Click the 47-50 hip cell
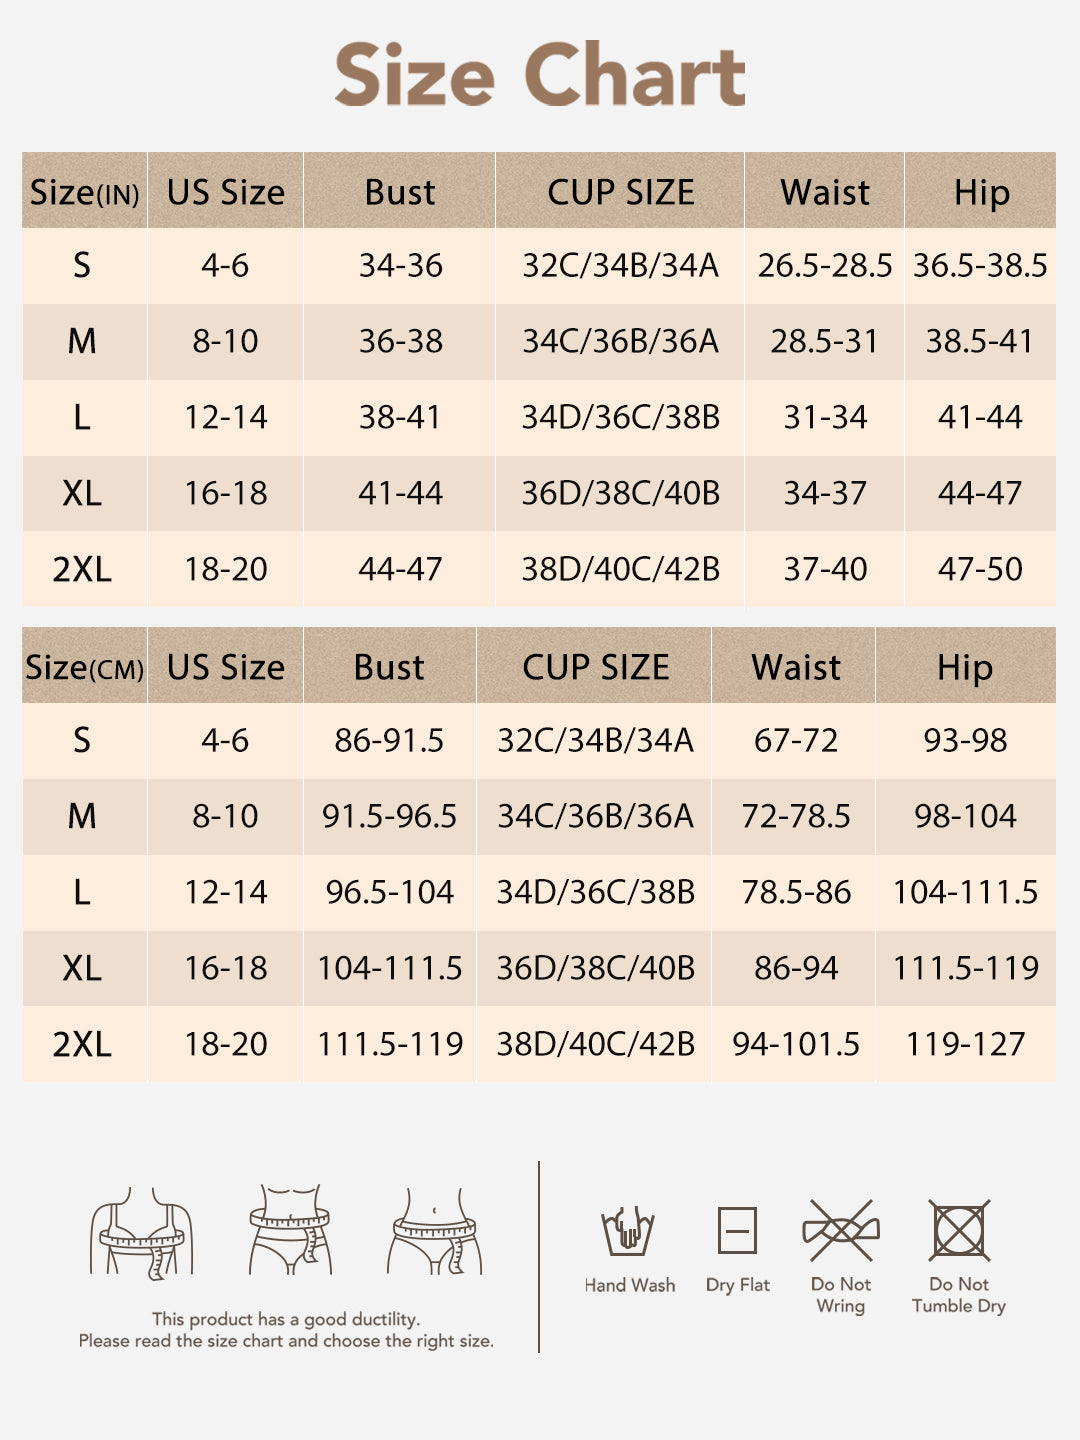The height and width of the screenshot is (1440, 1080). 980,569
